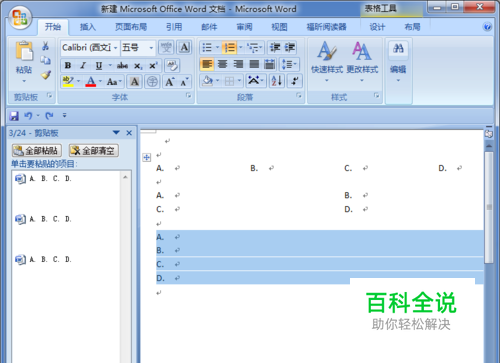Click the Multilevel List icon
Image resolution: width=500 pixels, height=363 pixels.
click(253, 47)
